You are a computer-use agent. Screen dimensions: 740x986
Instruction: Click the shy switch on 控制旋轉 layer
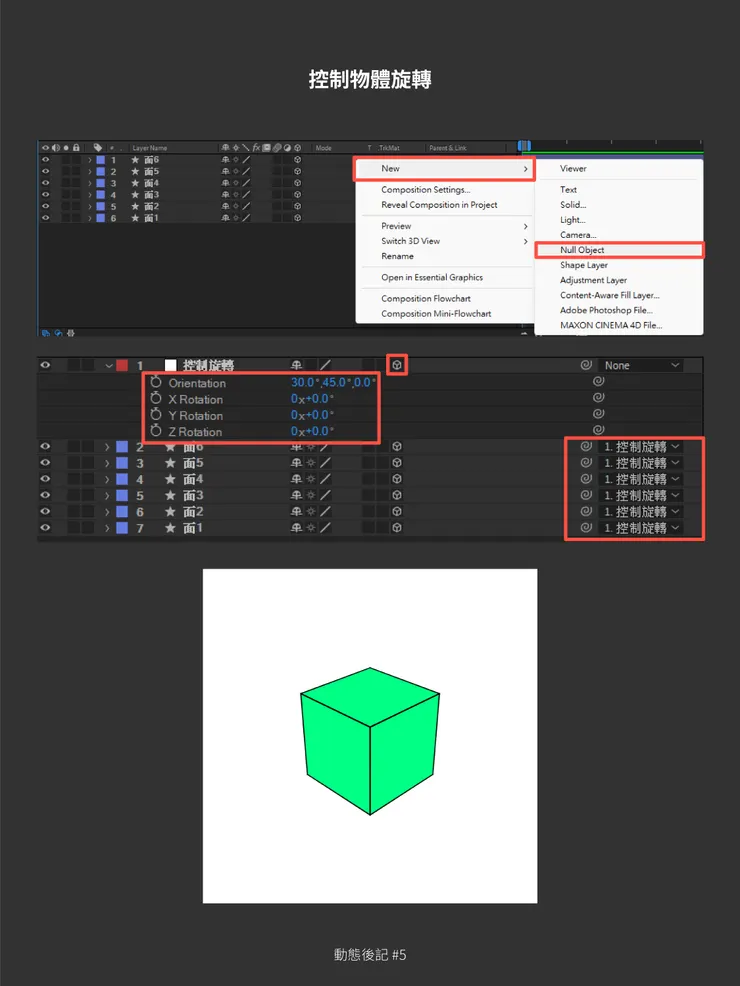pyautogui.click(x=296, y=365)
